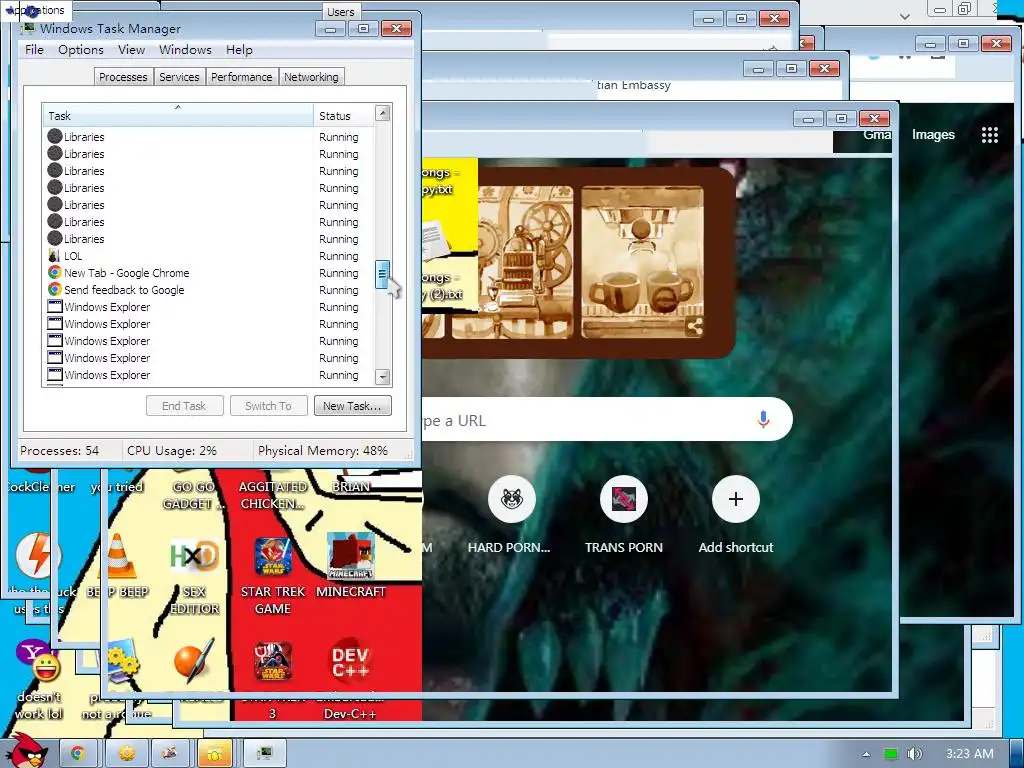Open the GO GO GADGET desktop shortcut label

pos(193,495)
